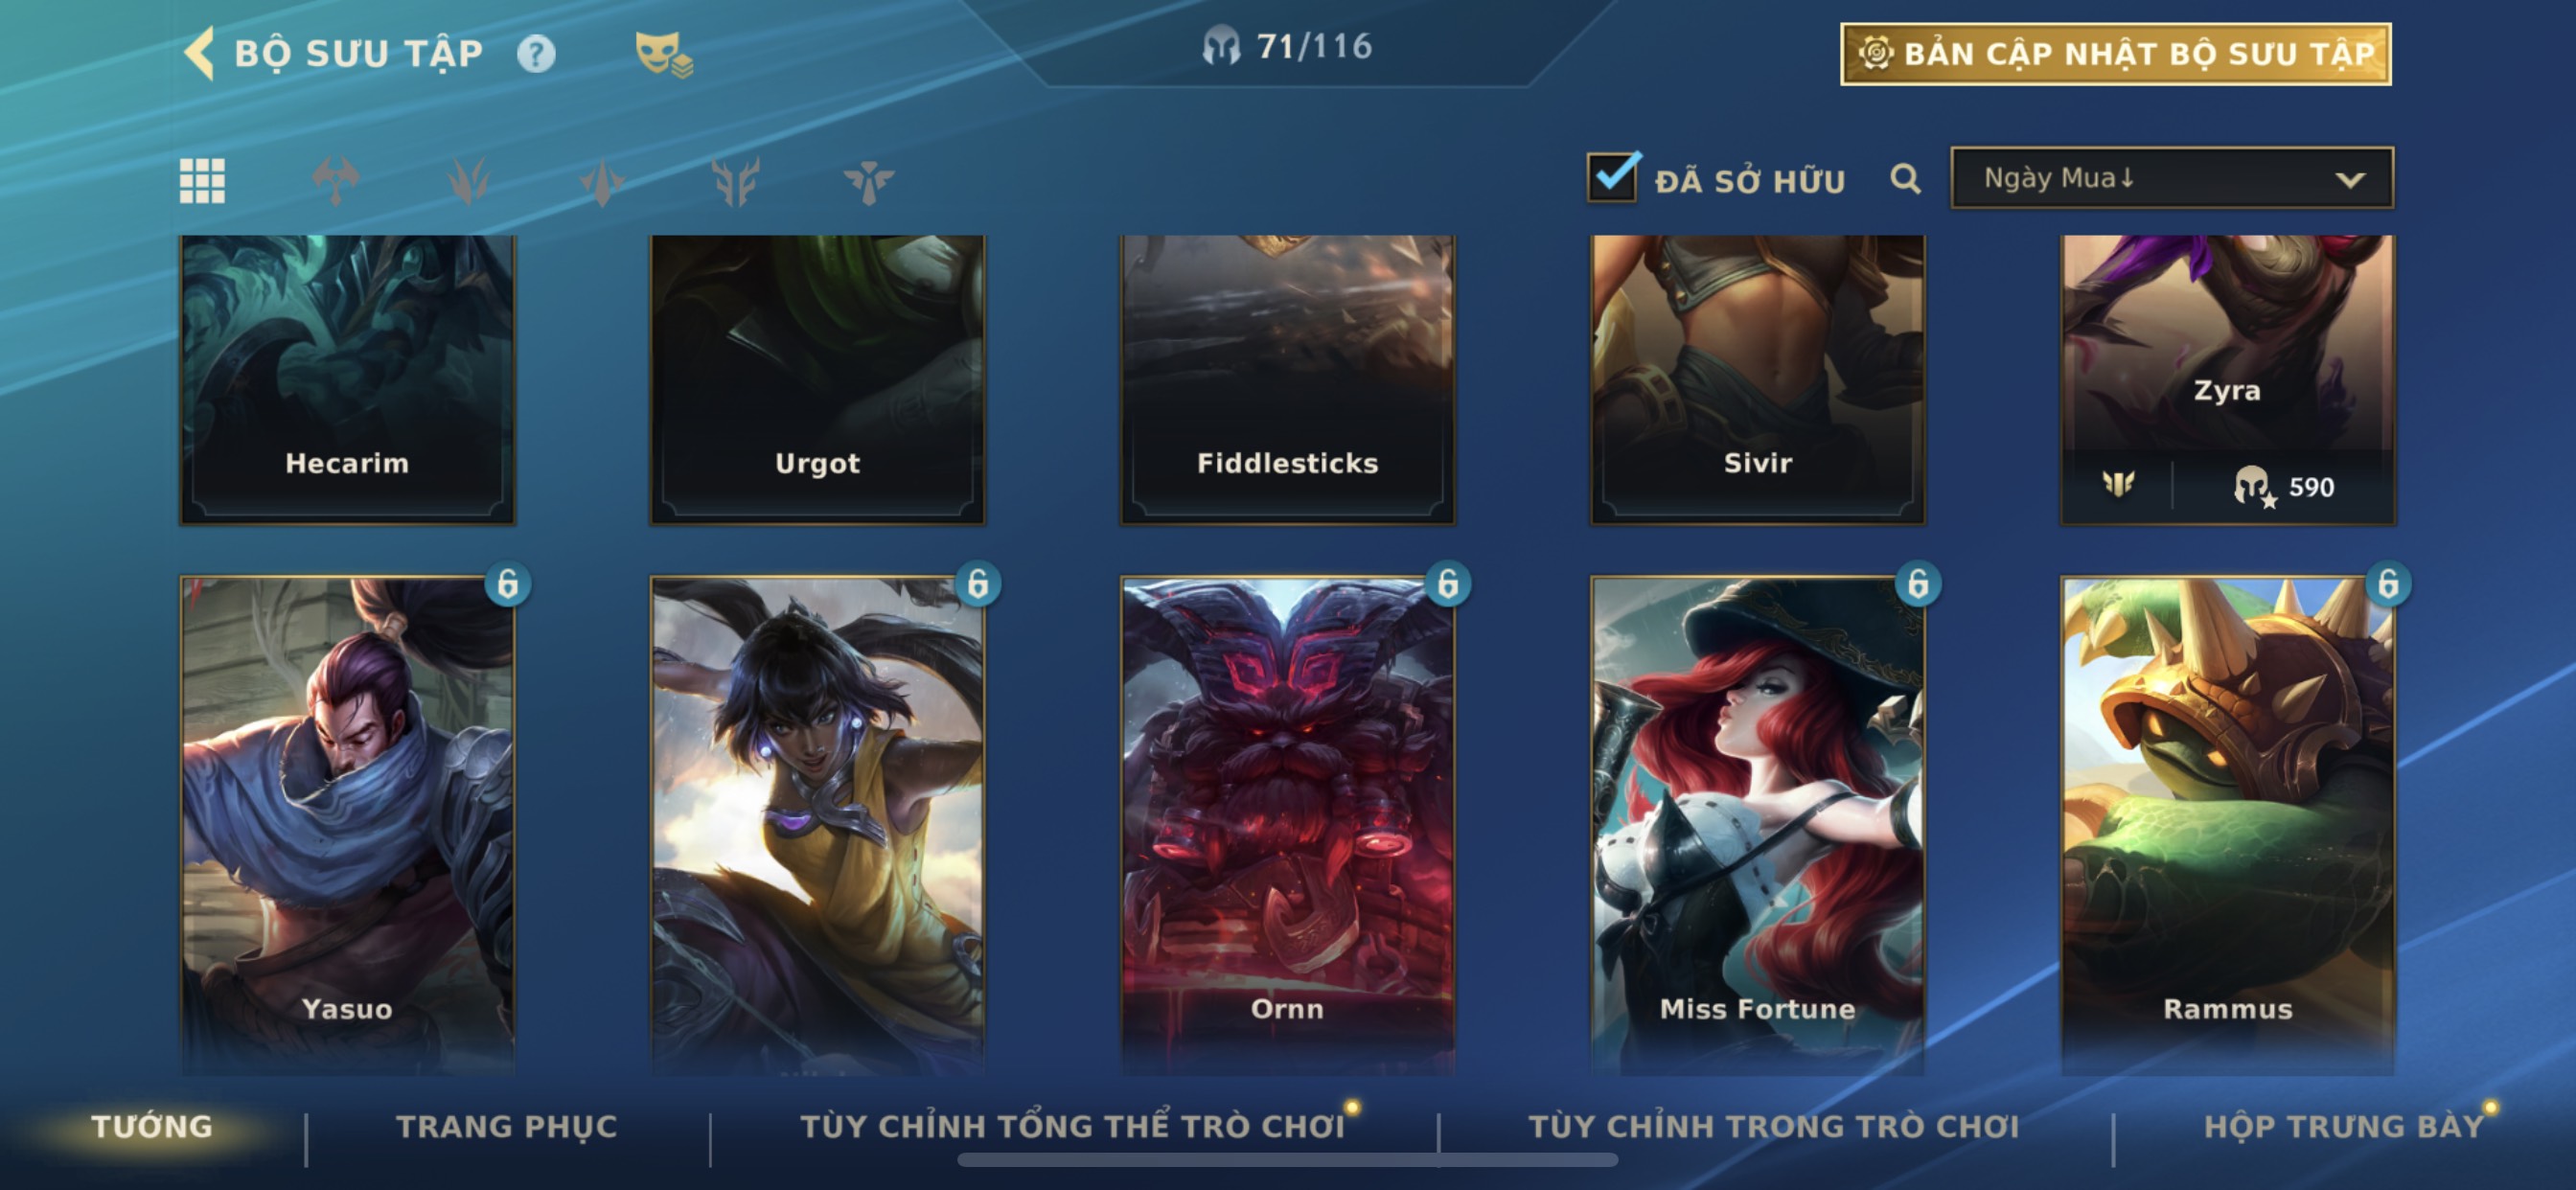
Task: Filter champions by the axe role icon
Action: [336, 181]
